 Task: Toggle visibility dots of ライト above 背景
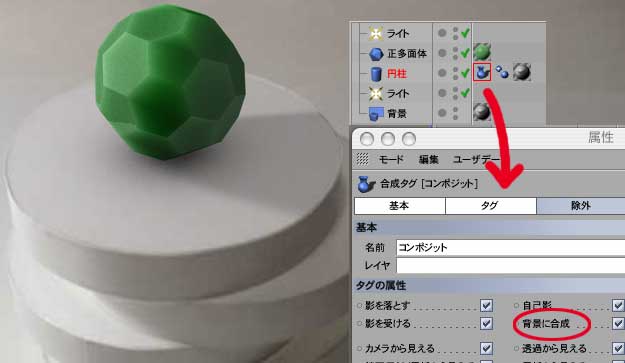coord(455,93)
